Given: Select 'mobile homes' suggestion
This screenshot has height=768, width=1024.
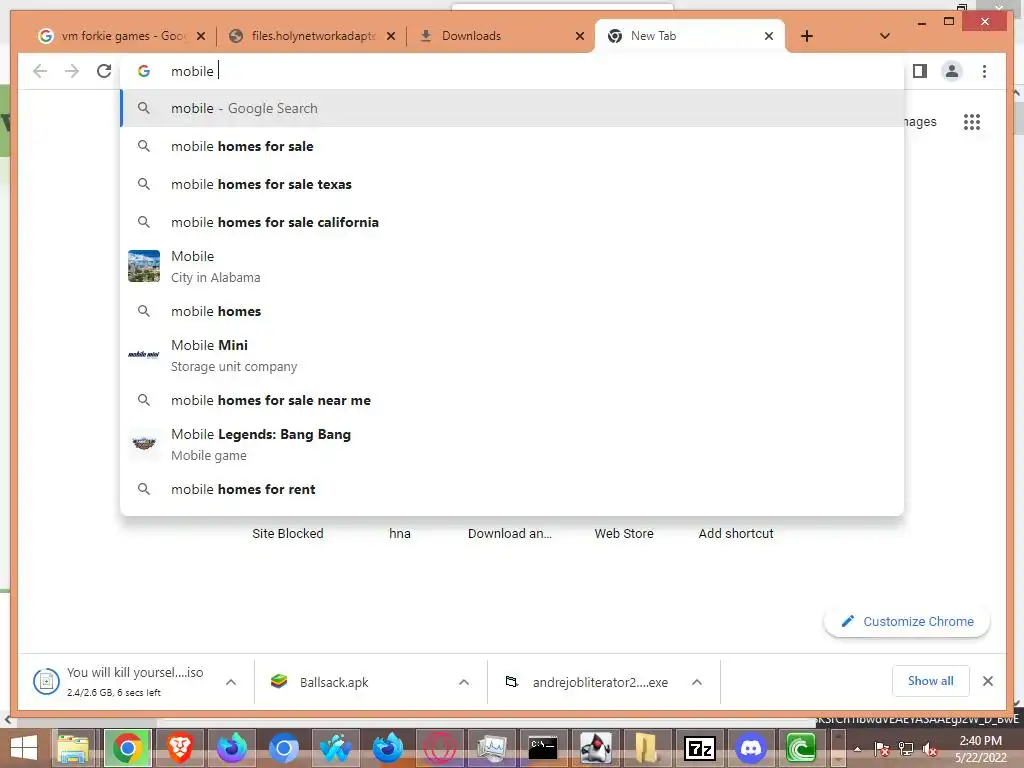Looking at the screenshot, I should pyautogui.click(x=513, y=311).
